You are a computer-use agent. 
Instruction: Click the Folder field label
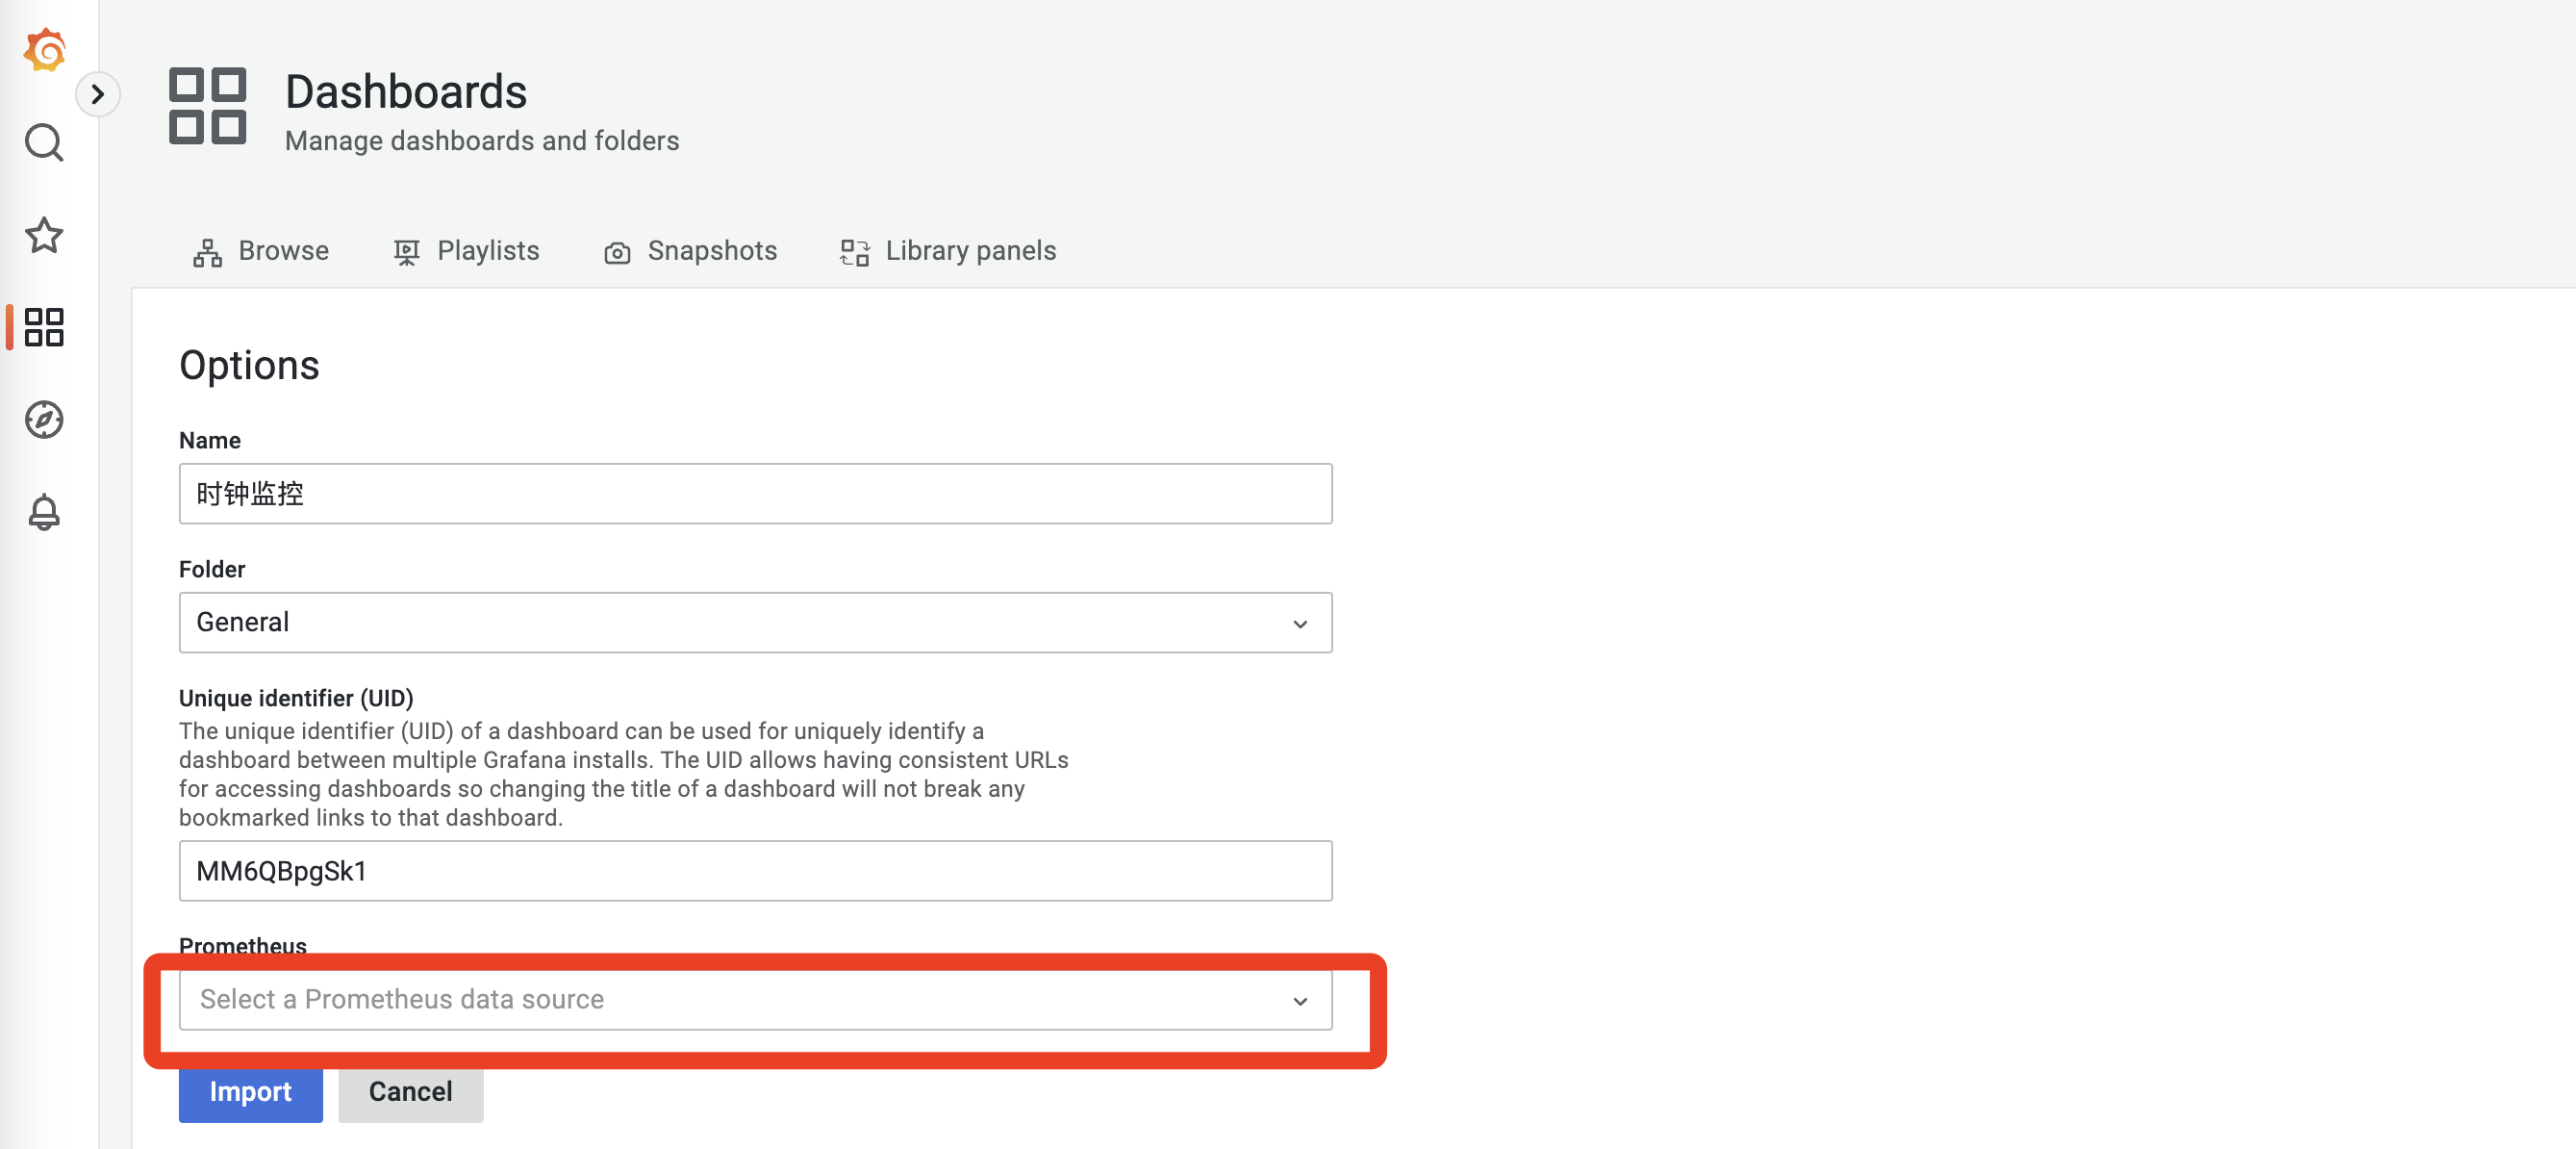(212, 569)
